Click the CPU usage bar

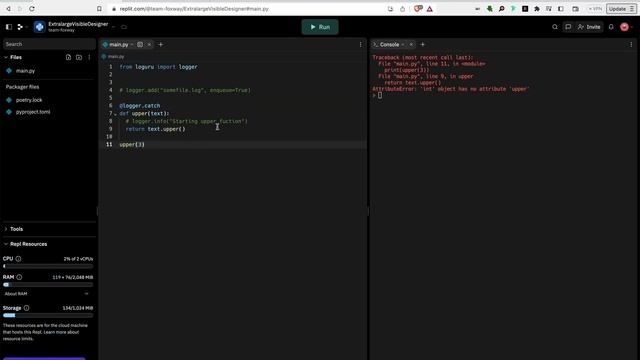tap(48, 266)
